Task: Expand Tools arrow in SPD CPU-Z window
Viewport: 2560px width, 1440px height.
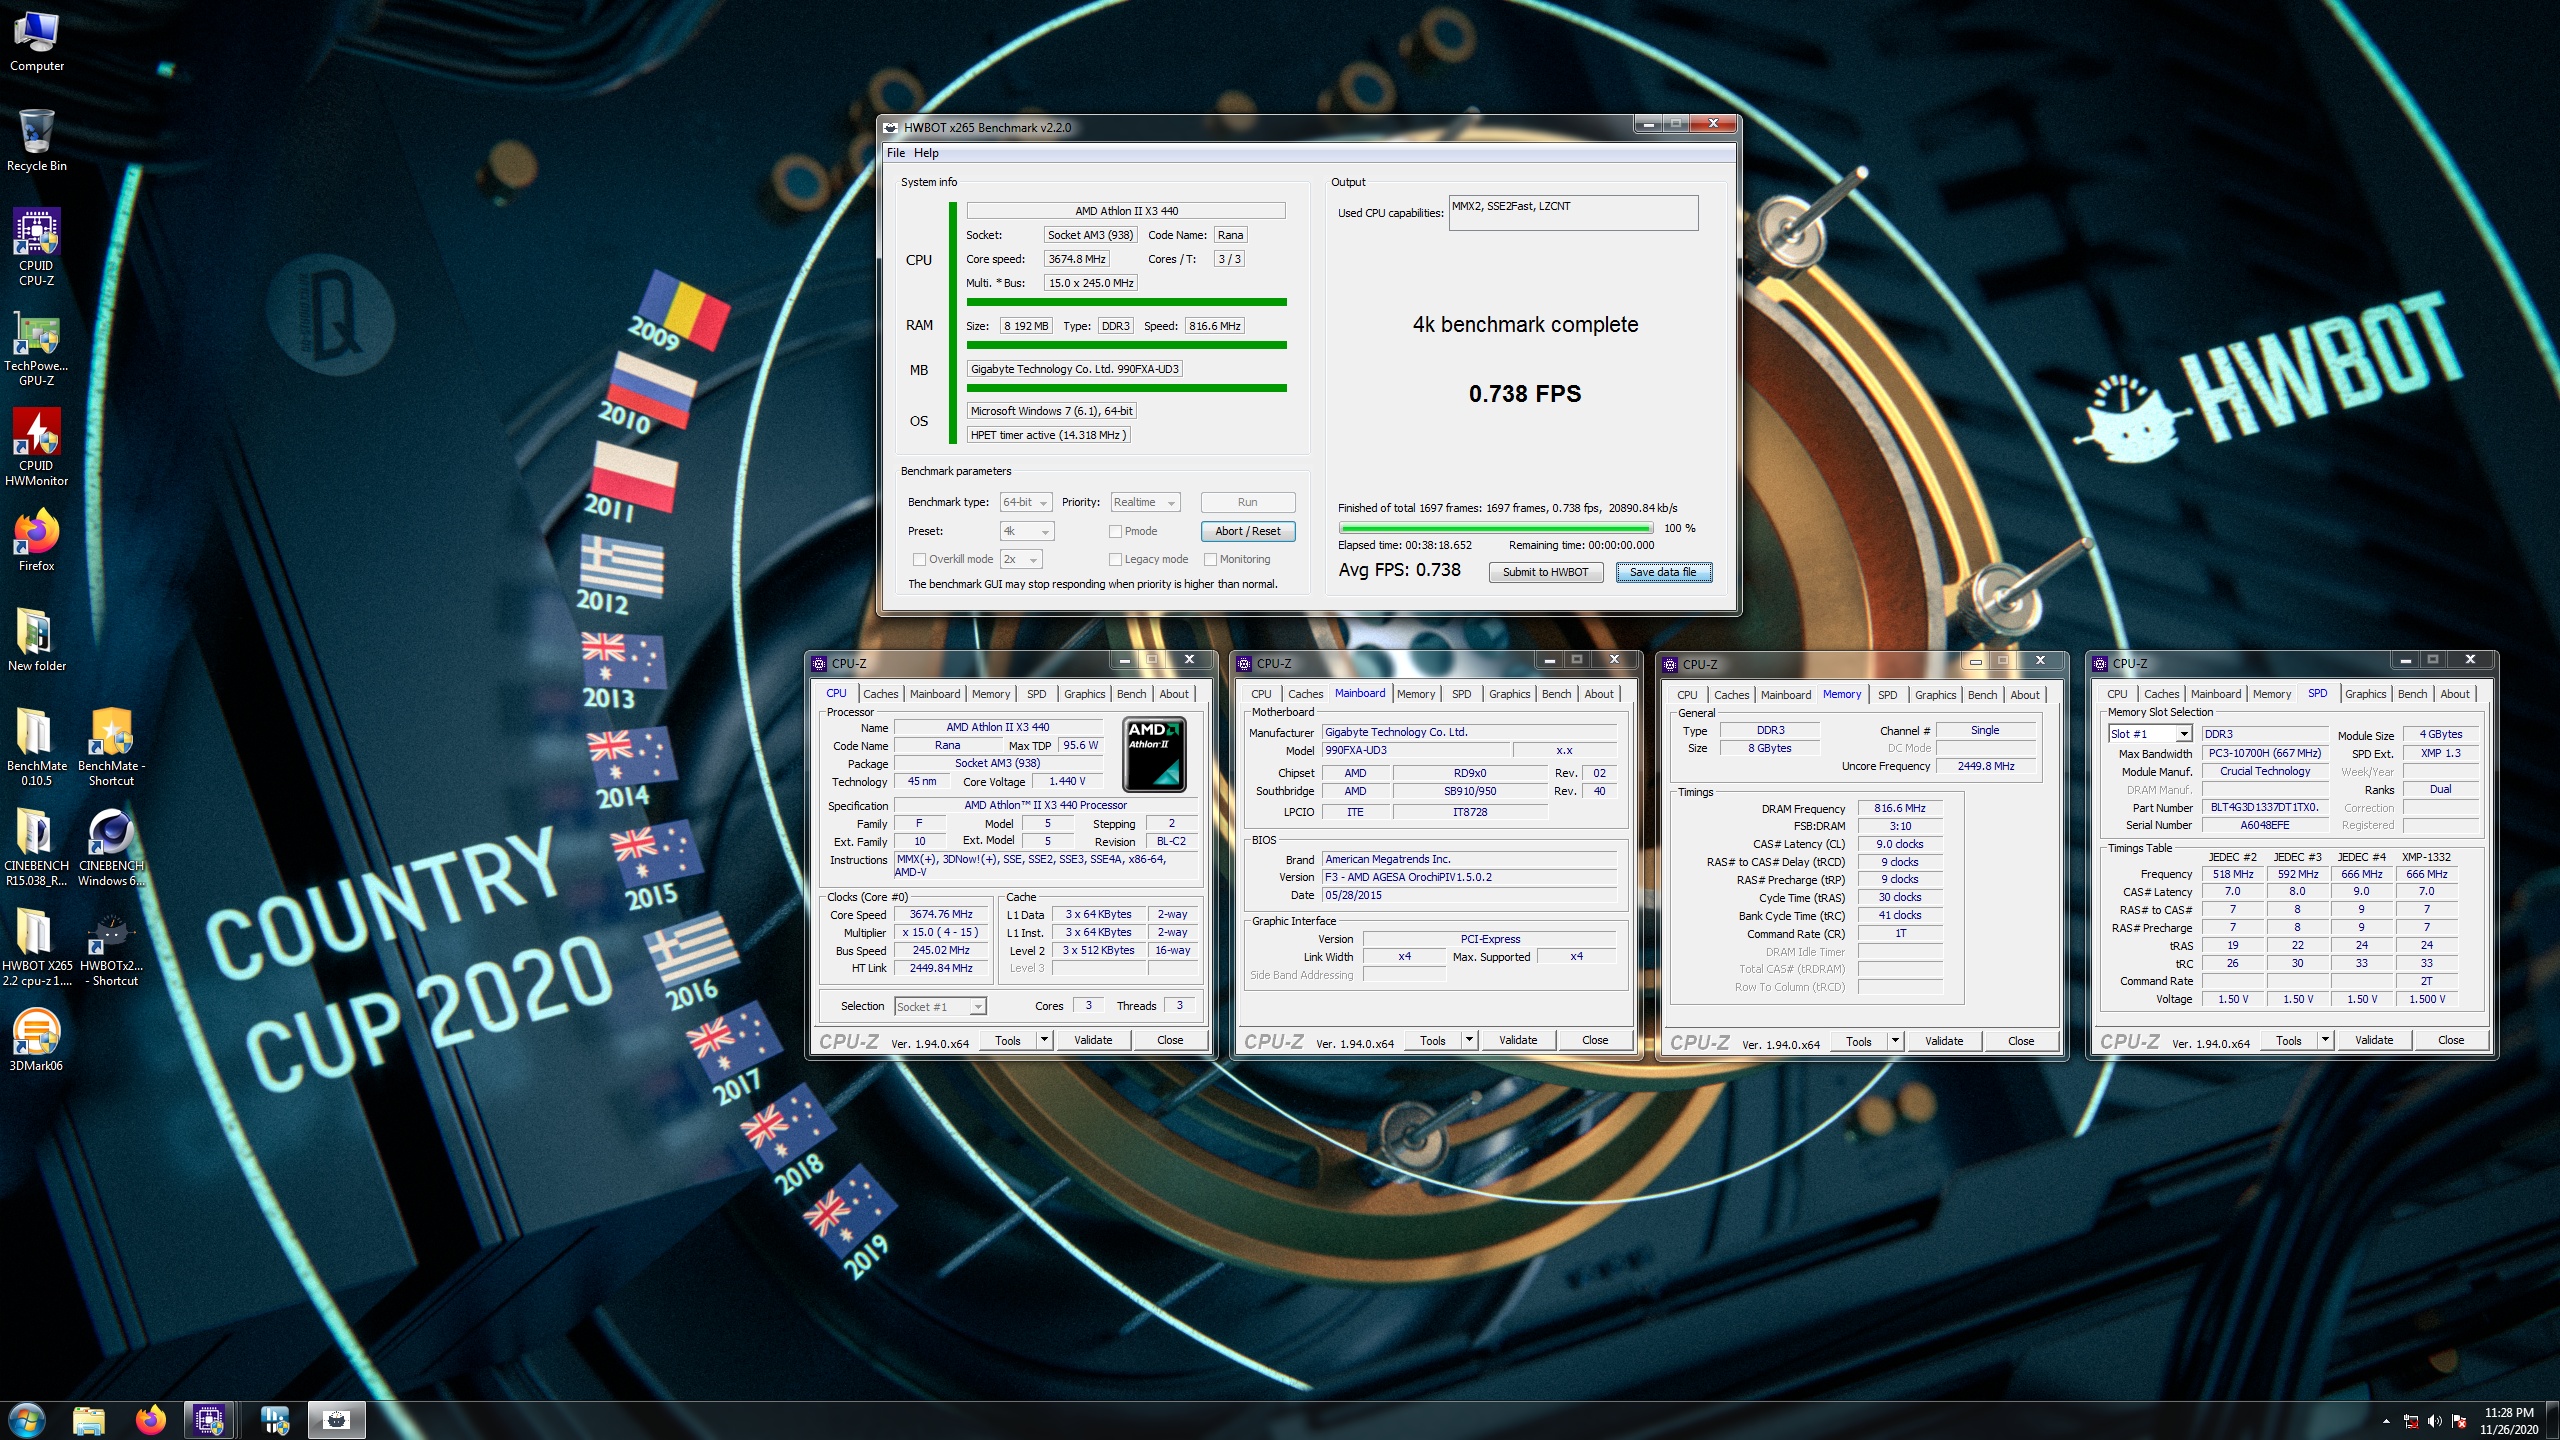Action: point(2324,1040)
